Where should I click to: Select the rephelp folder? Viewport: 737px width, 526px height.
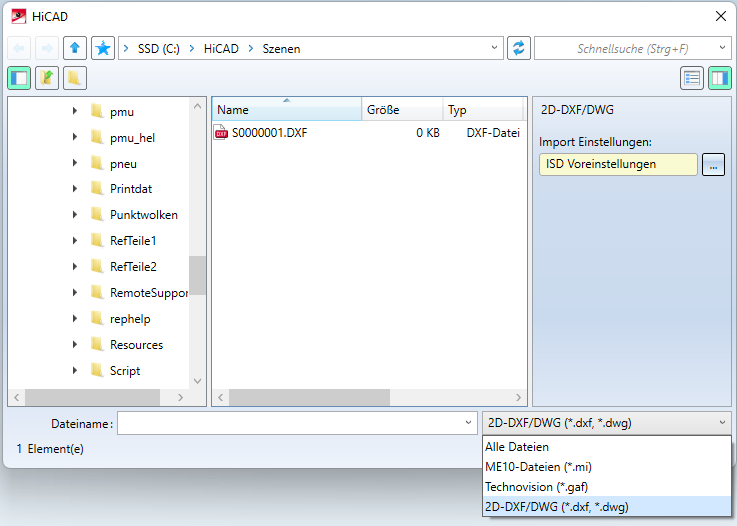(x=130, y=319)
